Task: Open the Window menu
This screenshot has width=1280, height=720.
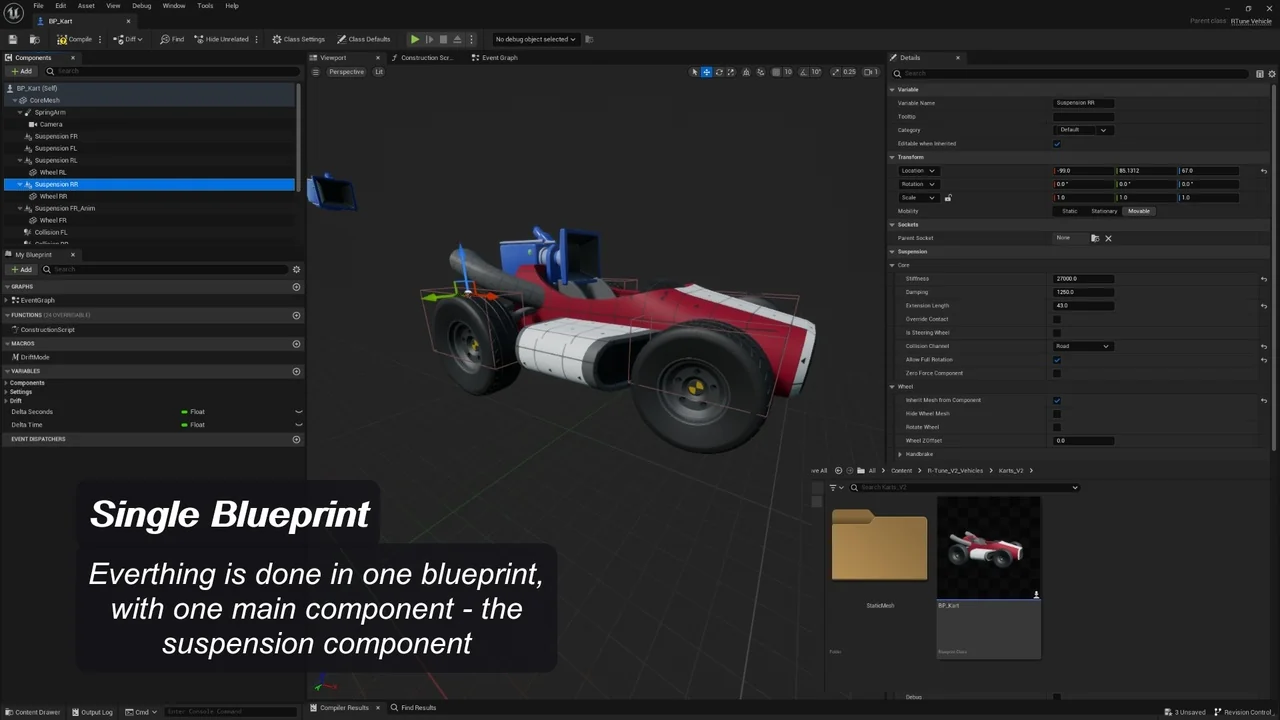Action: pyautogui.click(x=174, y=6)
